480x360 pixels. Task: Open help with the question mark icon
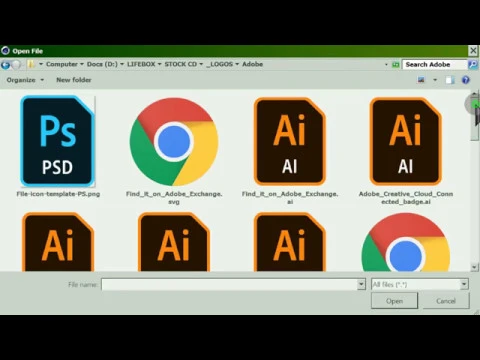pyautogui.click(x=466, y=80)
